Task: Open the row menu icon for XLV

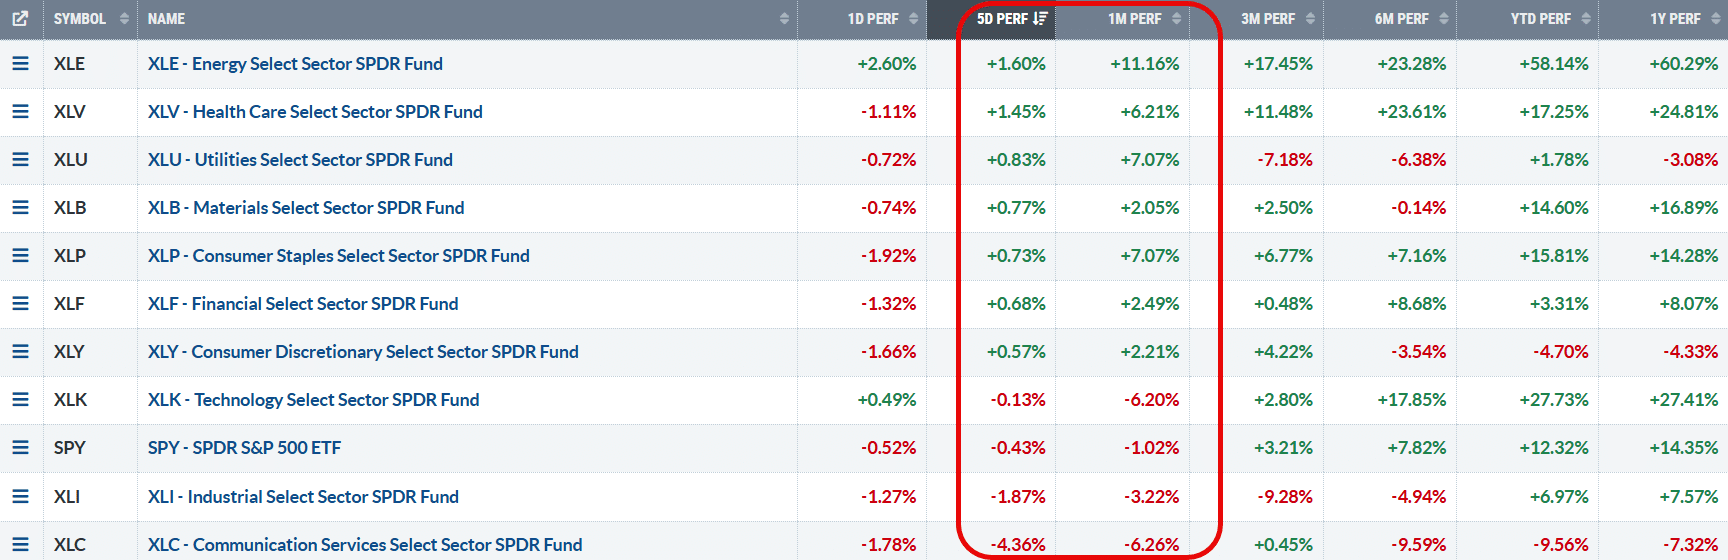Action: pos(20,111)
